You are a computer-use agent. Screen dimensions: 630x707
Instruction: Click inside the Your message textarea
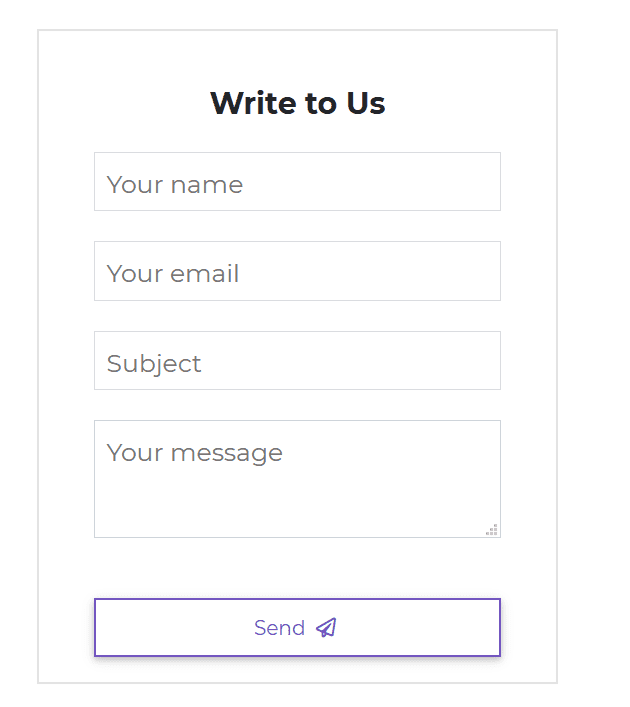coord(297,479)
